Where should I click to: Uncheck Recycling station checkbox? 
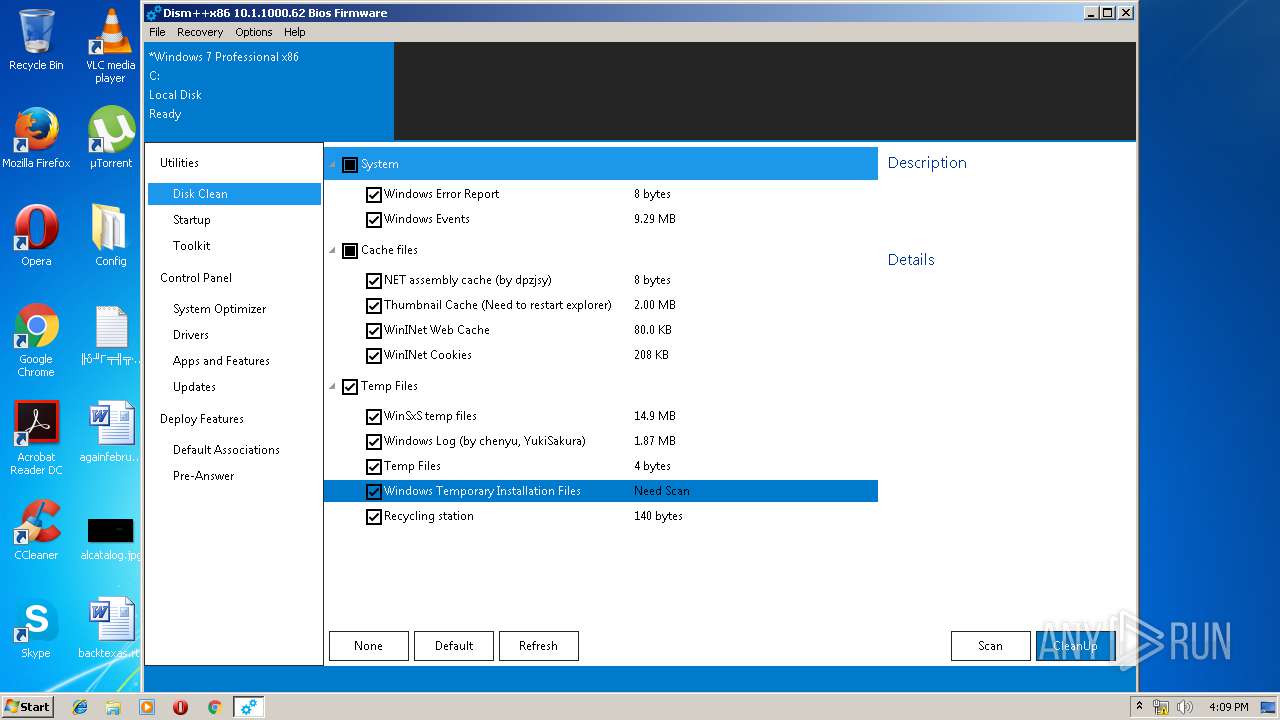pyautogui.click(x=374, y=517)
